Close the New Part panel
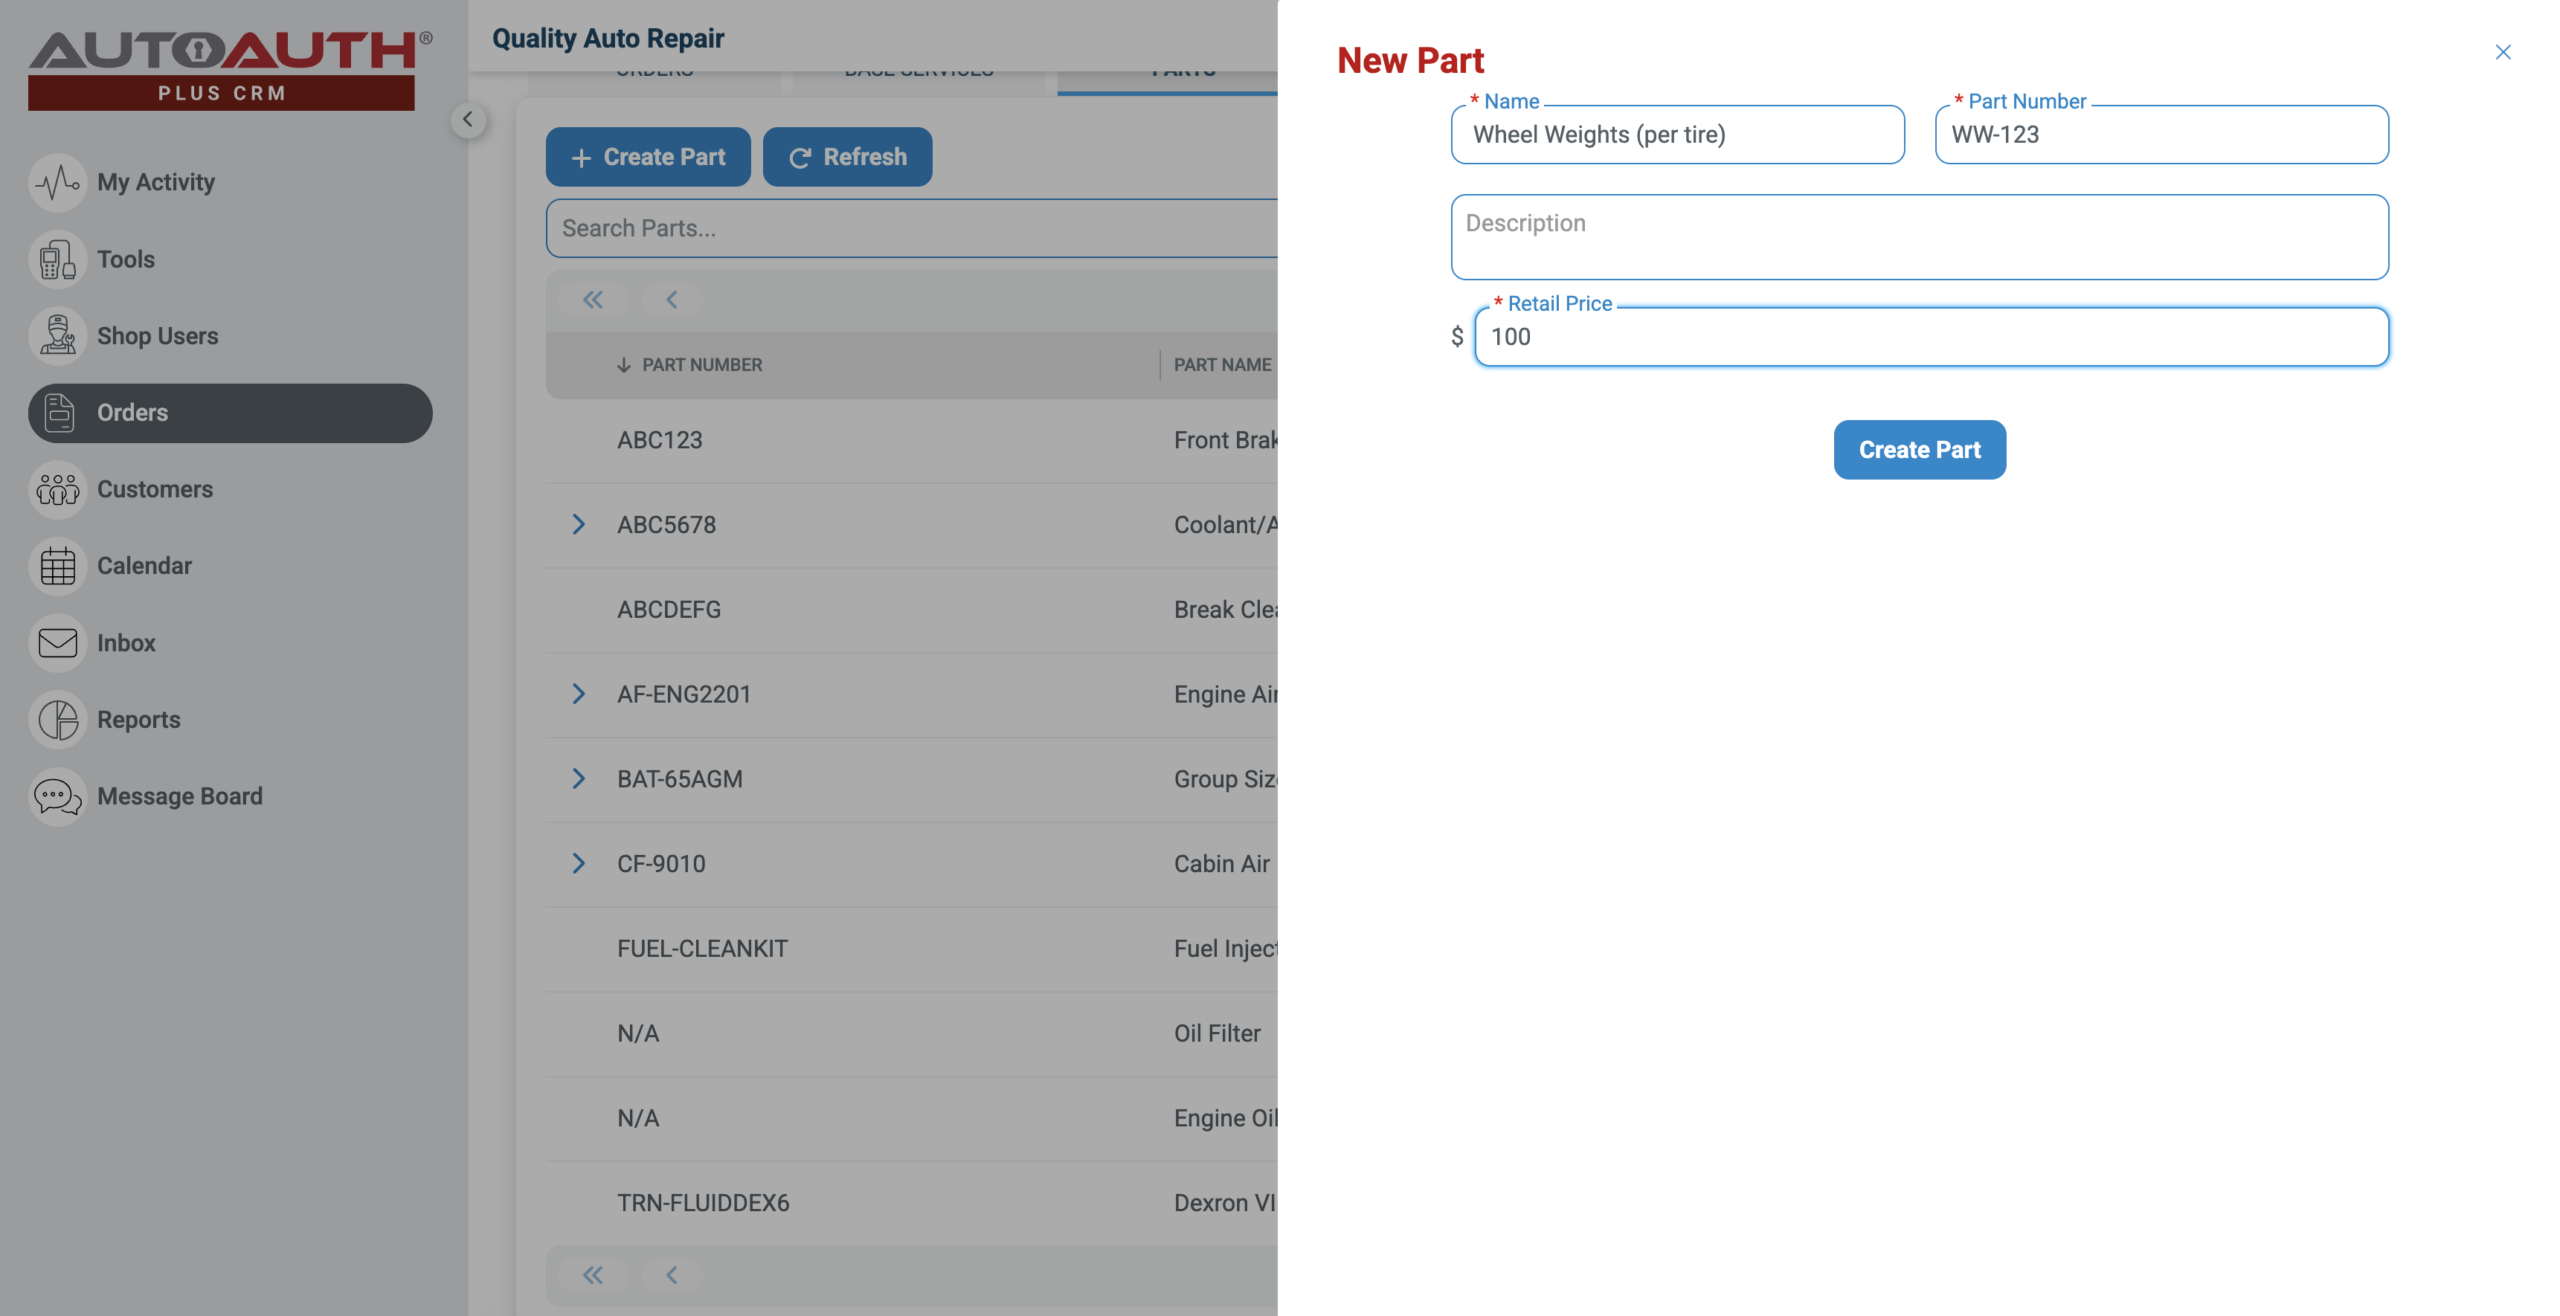This screenshot has height=1316, width=2560. [2502, 52]
